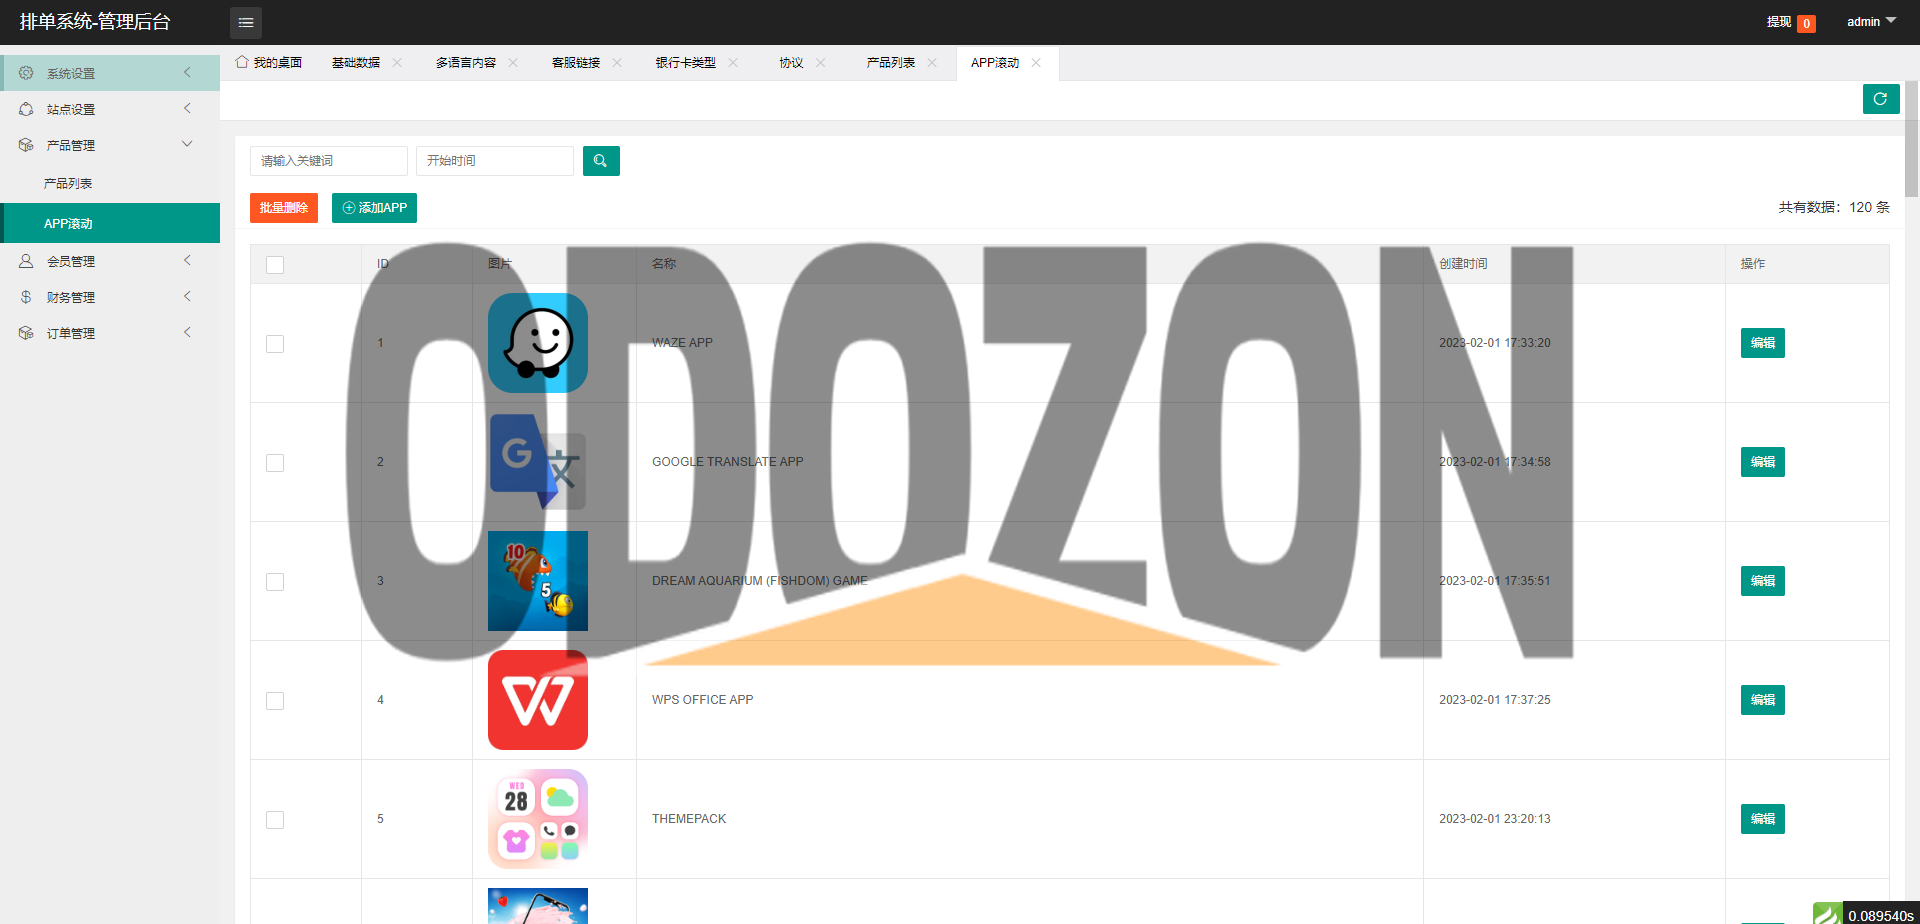Click the WAZE APP icon thumbnail

[538, 343]
